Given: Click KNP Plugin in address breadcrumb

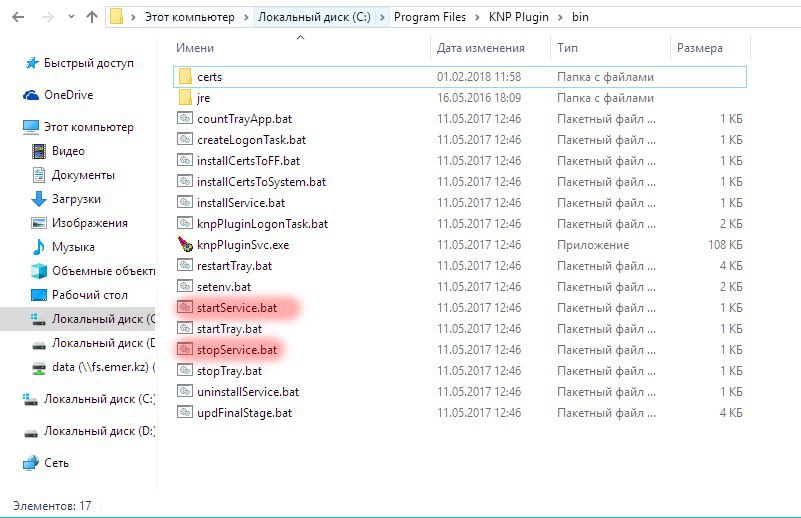Looking at the screenshot, I should (x=519, y=17).
